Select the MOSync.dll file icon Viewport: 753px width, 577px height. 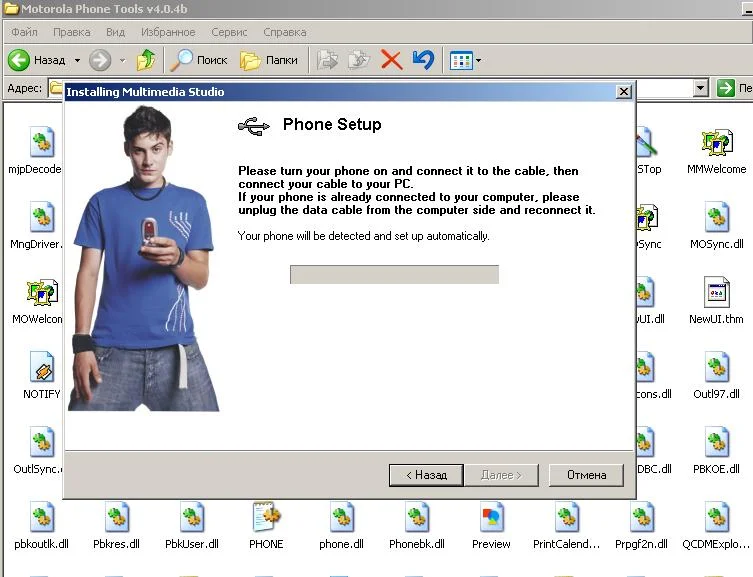(x=717, y=217)
